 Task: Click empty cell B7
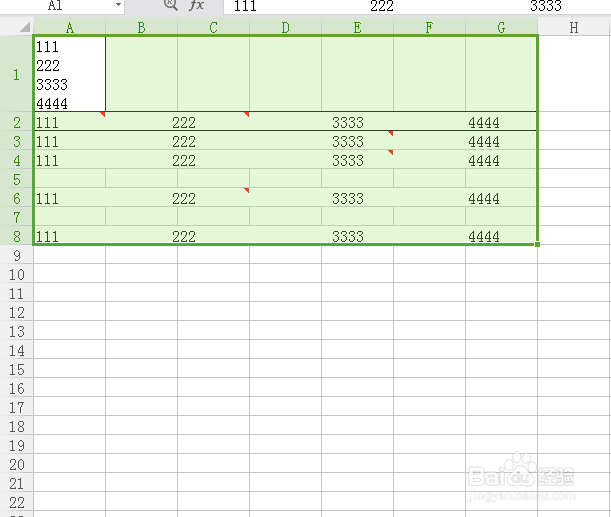coord(141,217)
